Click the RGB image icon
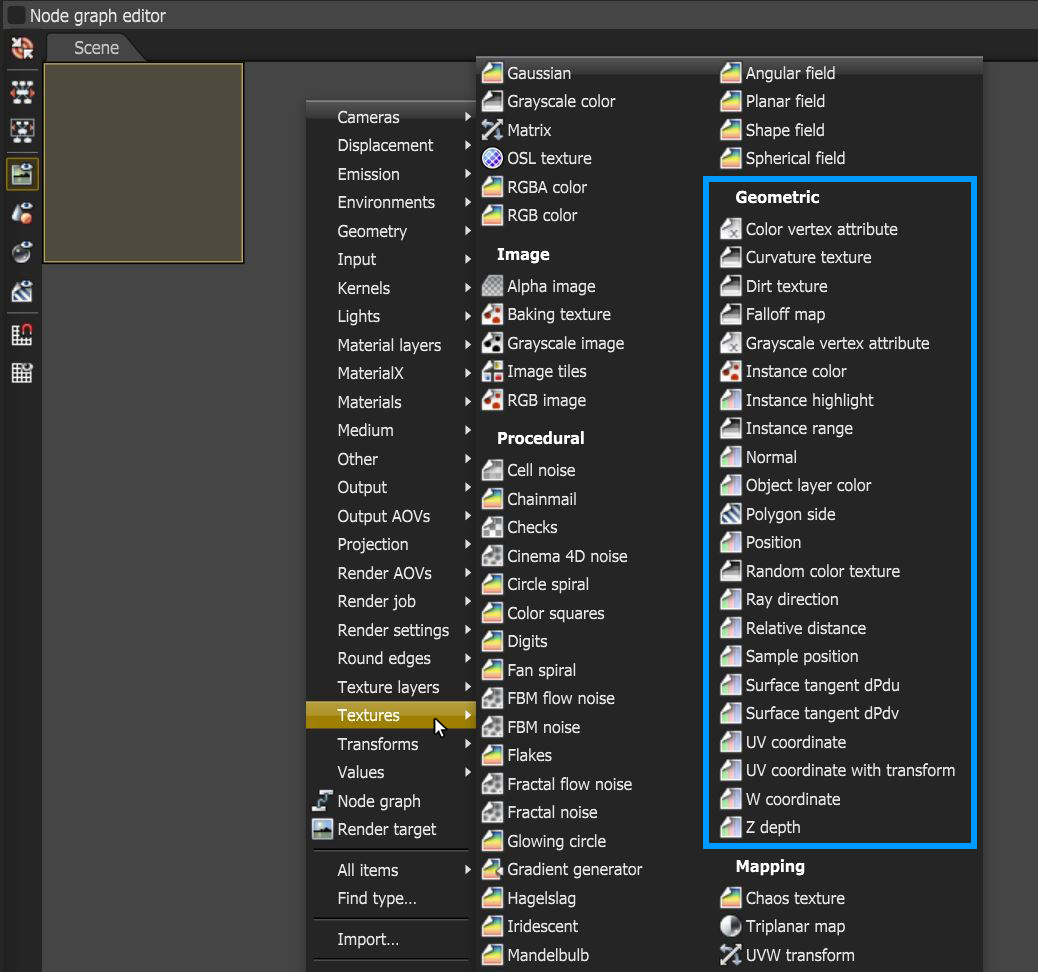 tap(492, 400)
